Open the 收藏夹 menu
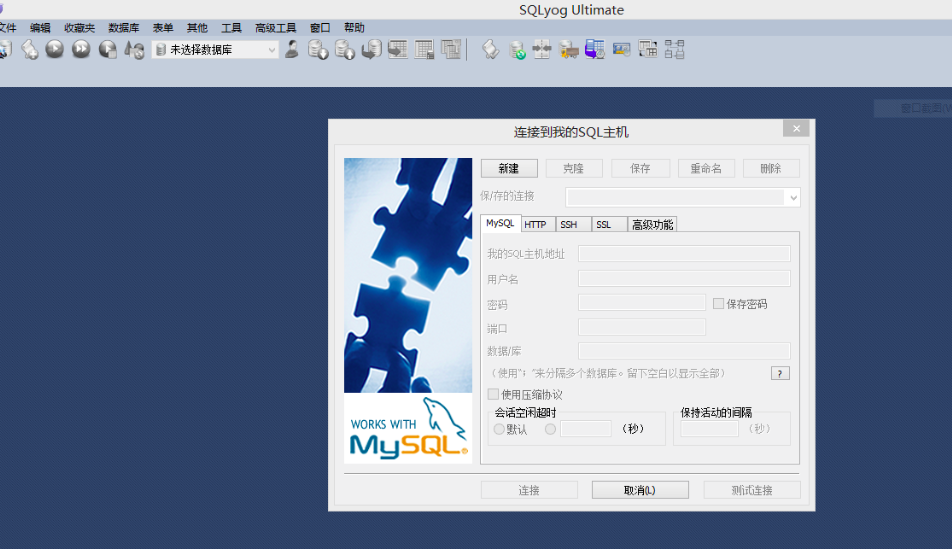Viewport: 952px width, 549px height. pyautogui.click(x=80, y=27)
